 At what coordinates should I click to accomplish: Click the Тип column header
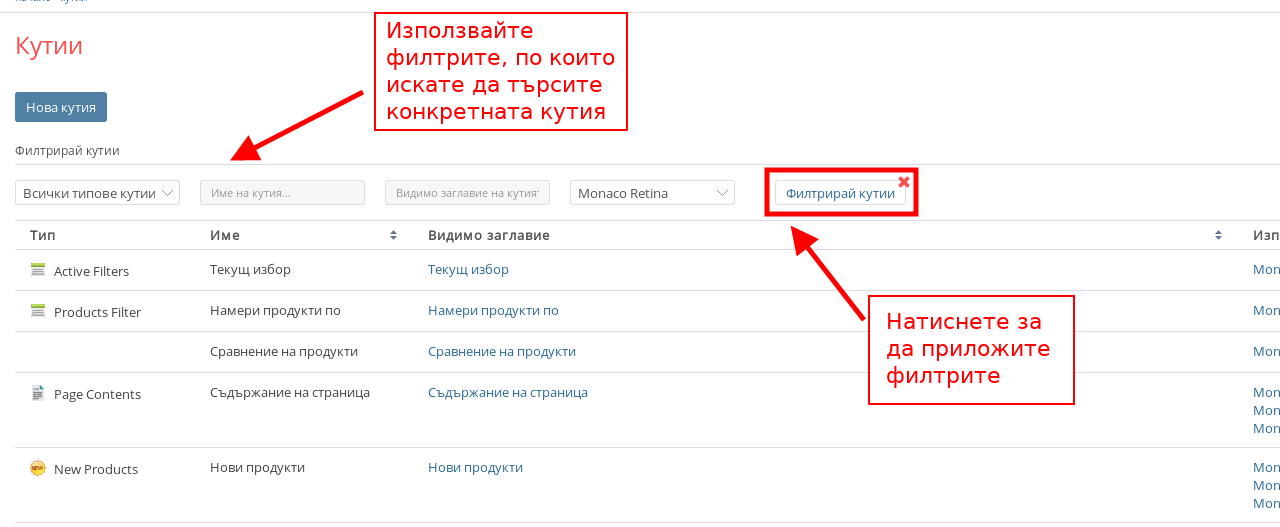pos(43,235)
